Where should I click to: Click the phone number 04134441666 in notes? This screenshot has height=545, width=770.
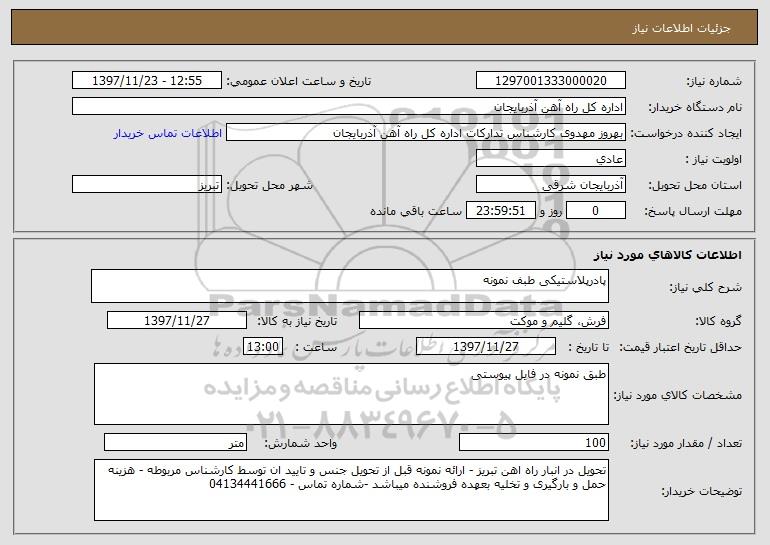coord(248,484)
